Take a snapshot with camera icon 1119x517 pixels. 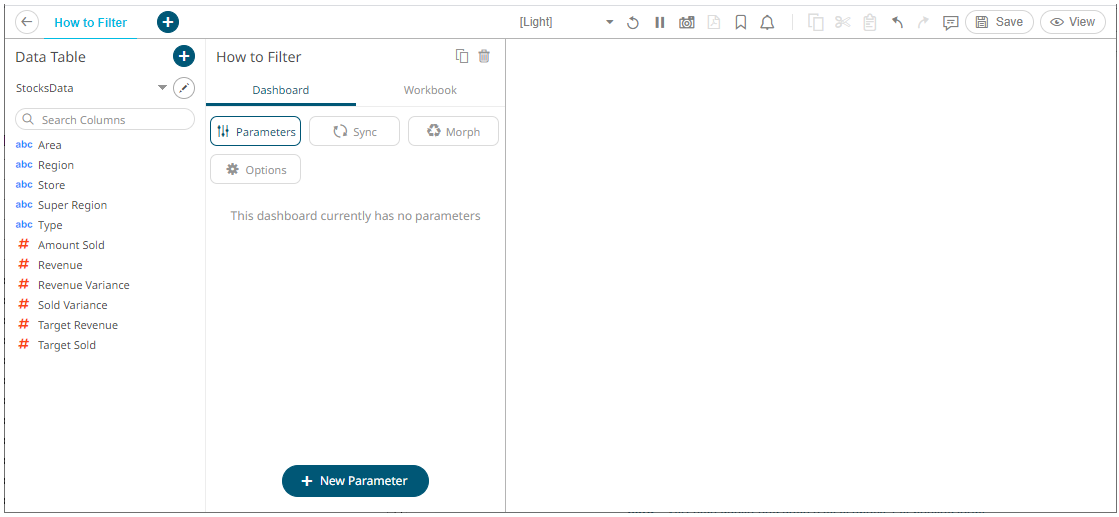click(x=687, y=23)
